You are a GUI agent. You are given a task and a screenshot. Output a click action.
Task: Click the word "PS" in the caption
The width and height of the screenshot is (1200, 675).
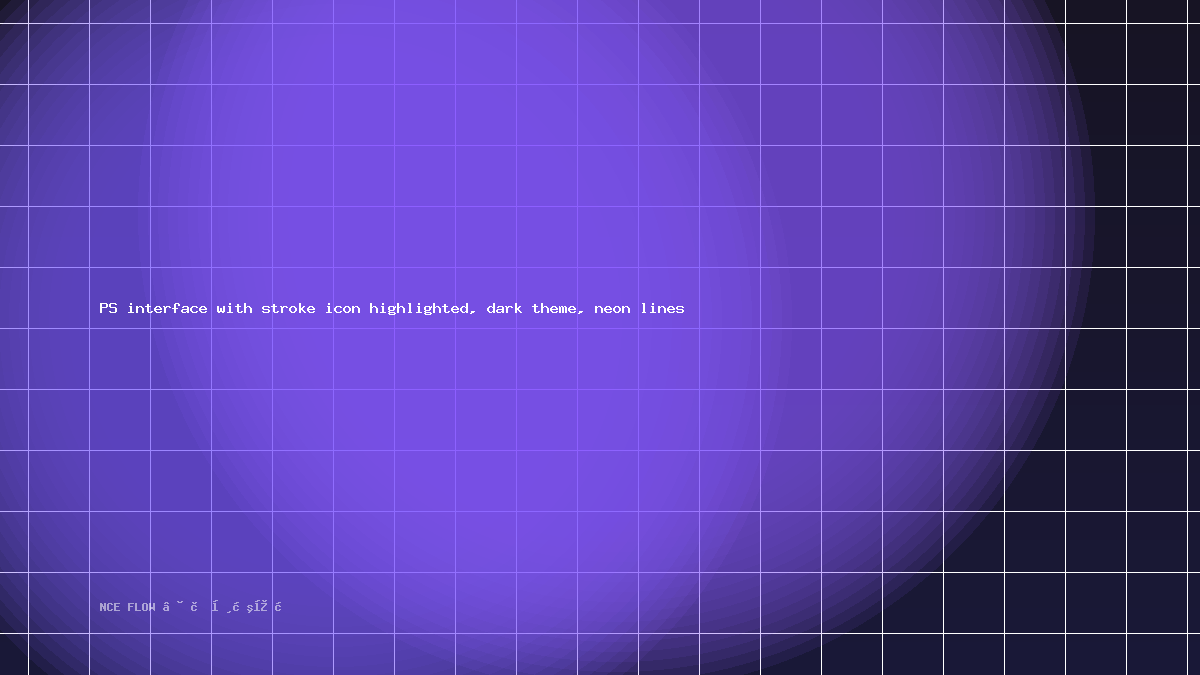pos(108,308)
